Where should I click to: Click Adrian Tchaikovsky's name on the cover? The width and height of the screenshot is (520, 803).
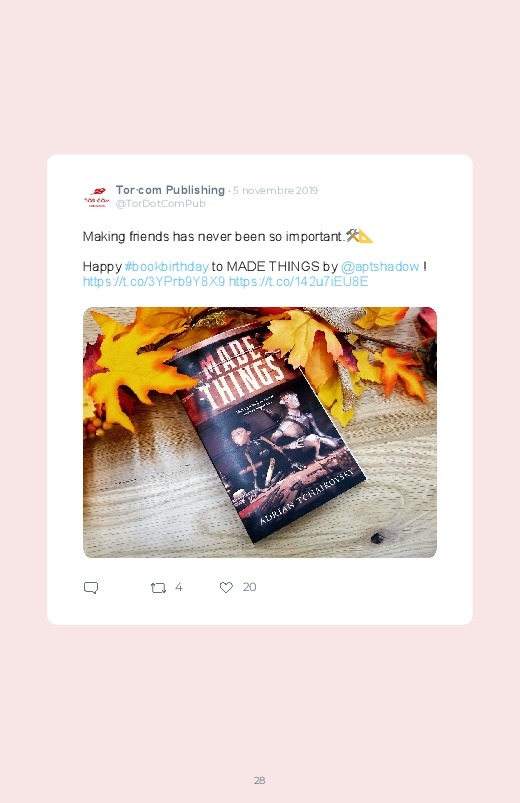pos(306,496)
